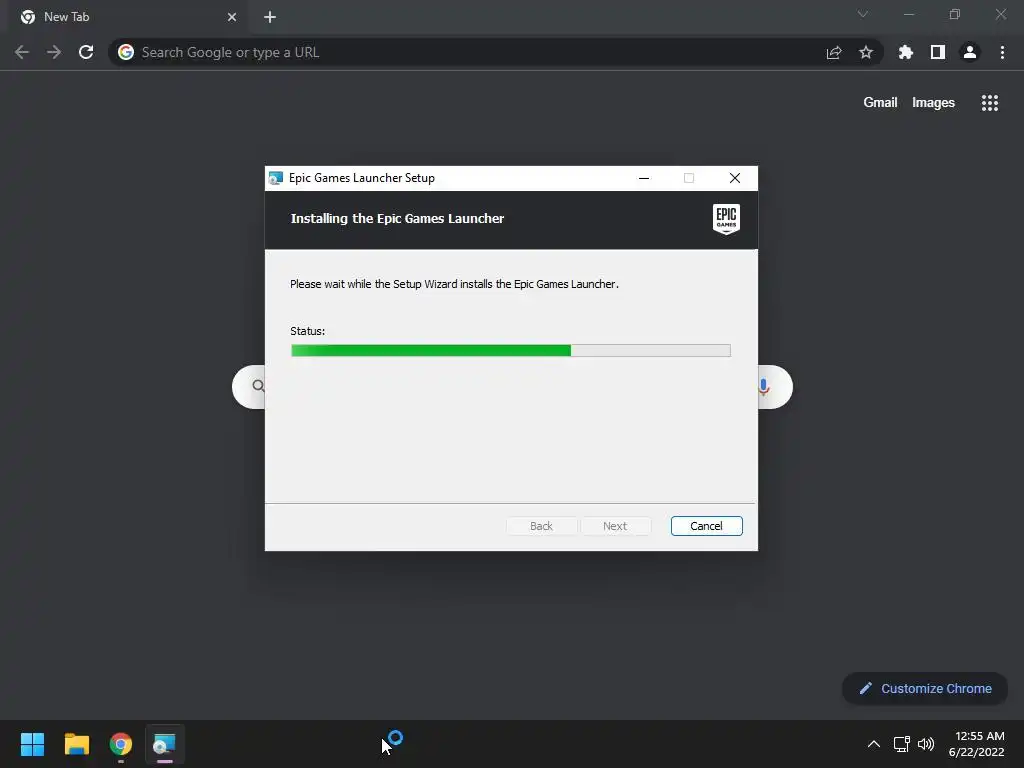The width and height of the screenshot is (1024, 768).
Task: Click the Google icon in address bar
Action: click(x=126, y=52)
